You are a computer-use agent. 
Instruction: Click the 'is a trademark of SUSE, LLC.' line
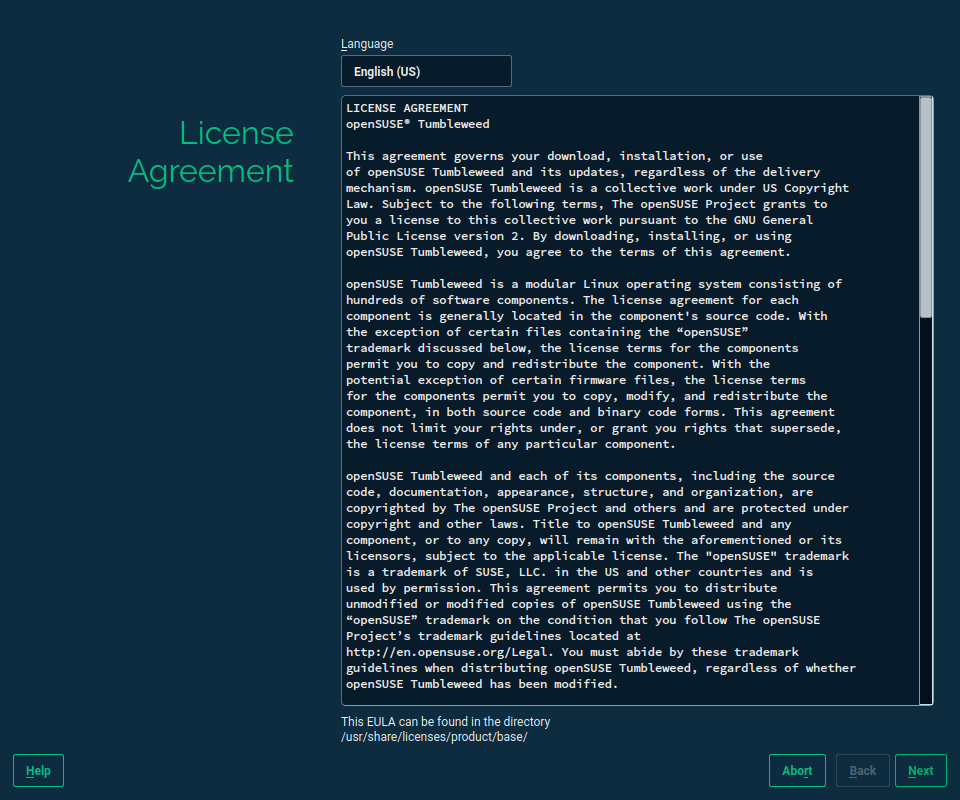pyautogui.click(x=579, y=572)
